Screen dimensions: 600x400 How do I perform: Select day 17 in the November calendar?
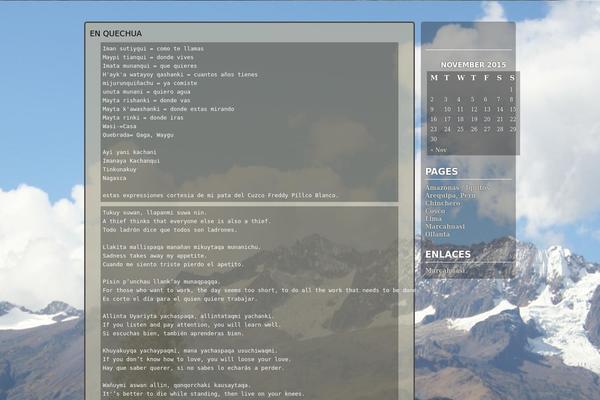[447, 119]
